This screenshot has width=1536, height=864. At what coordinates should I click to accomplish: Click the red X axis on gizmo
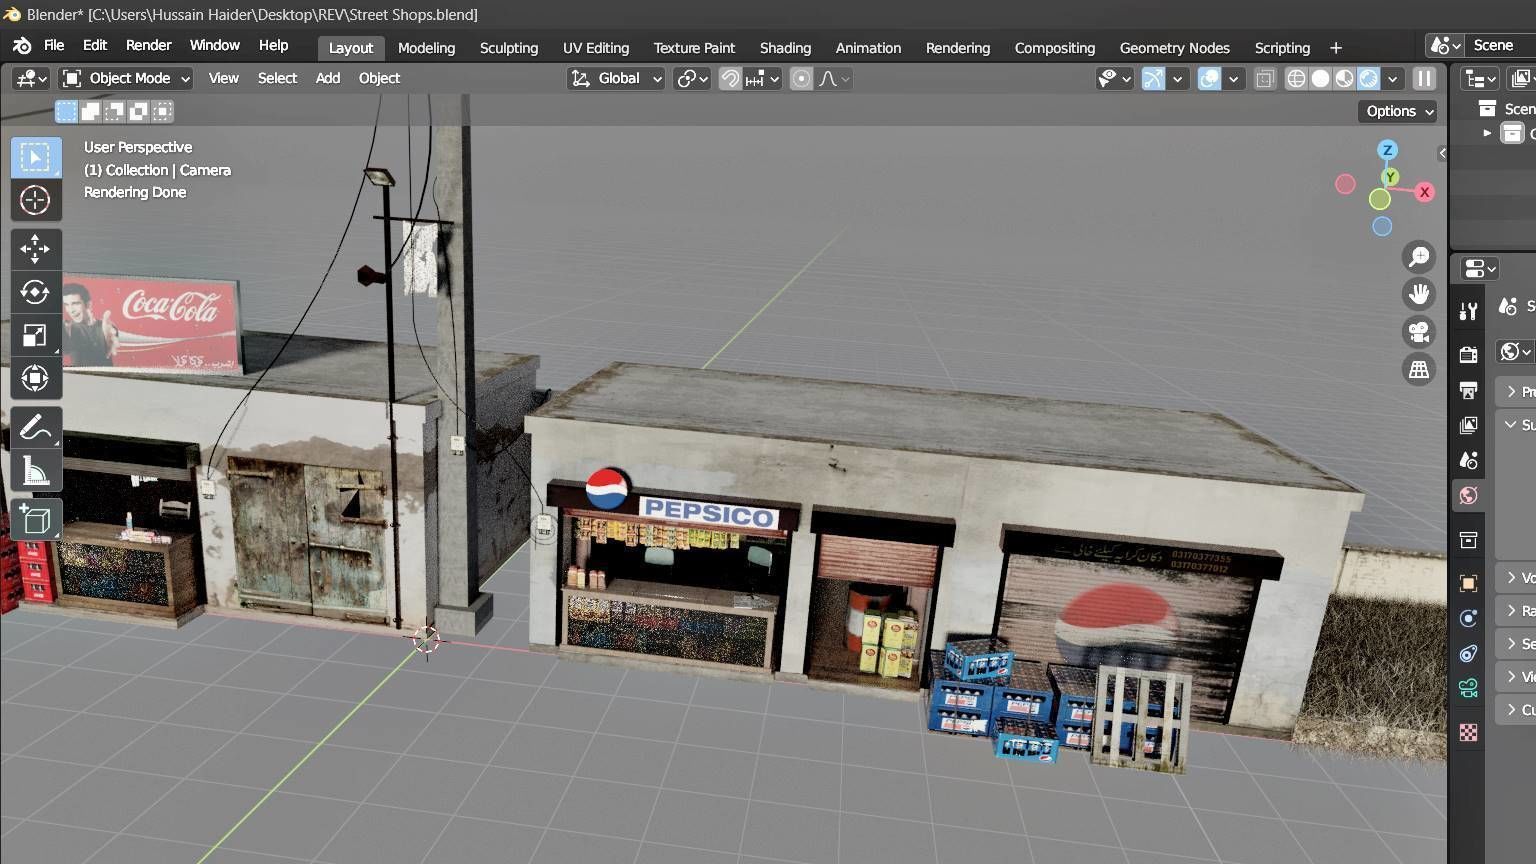pos(1424,192)
